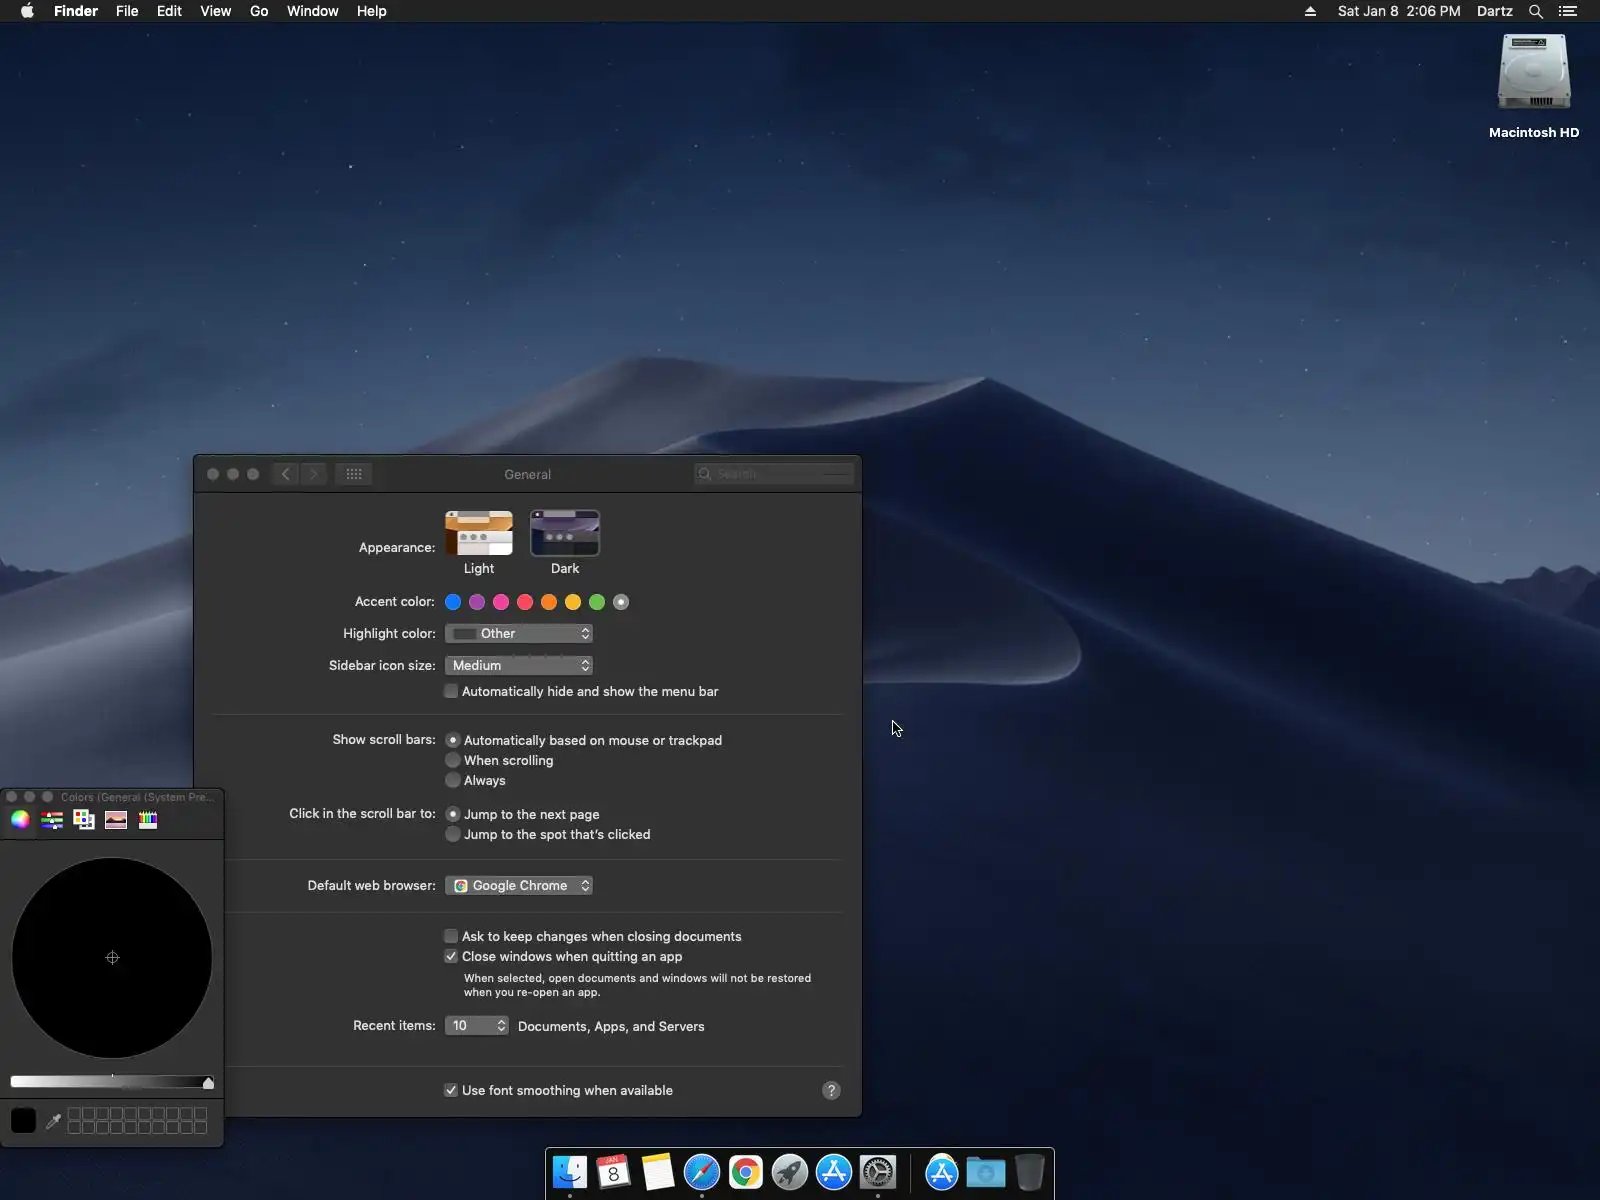Viewport: 1600px width, 1200px height.
Task: Open the Edit menu
Action: pos(169,11)
